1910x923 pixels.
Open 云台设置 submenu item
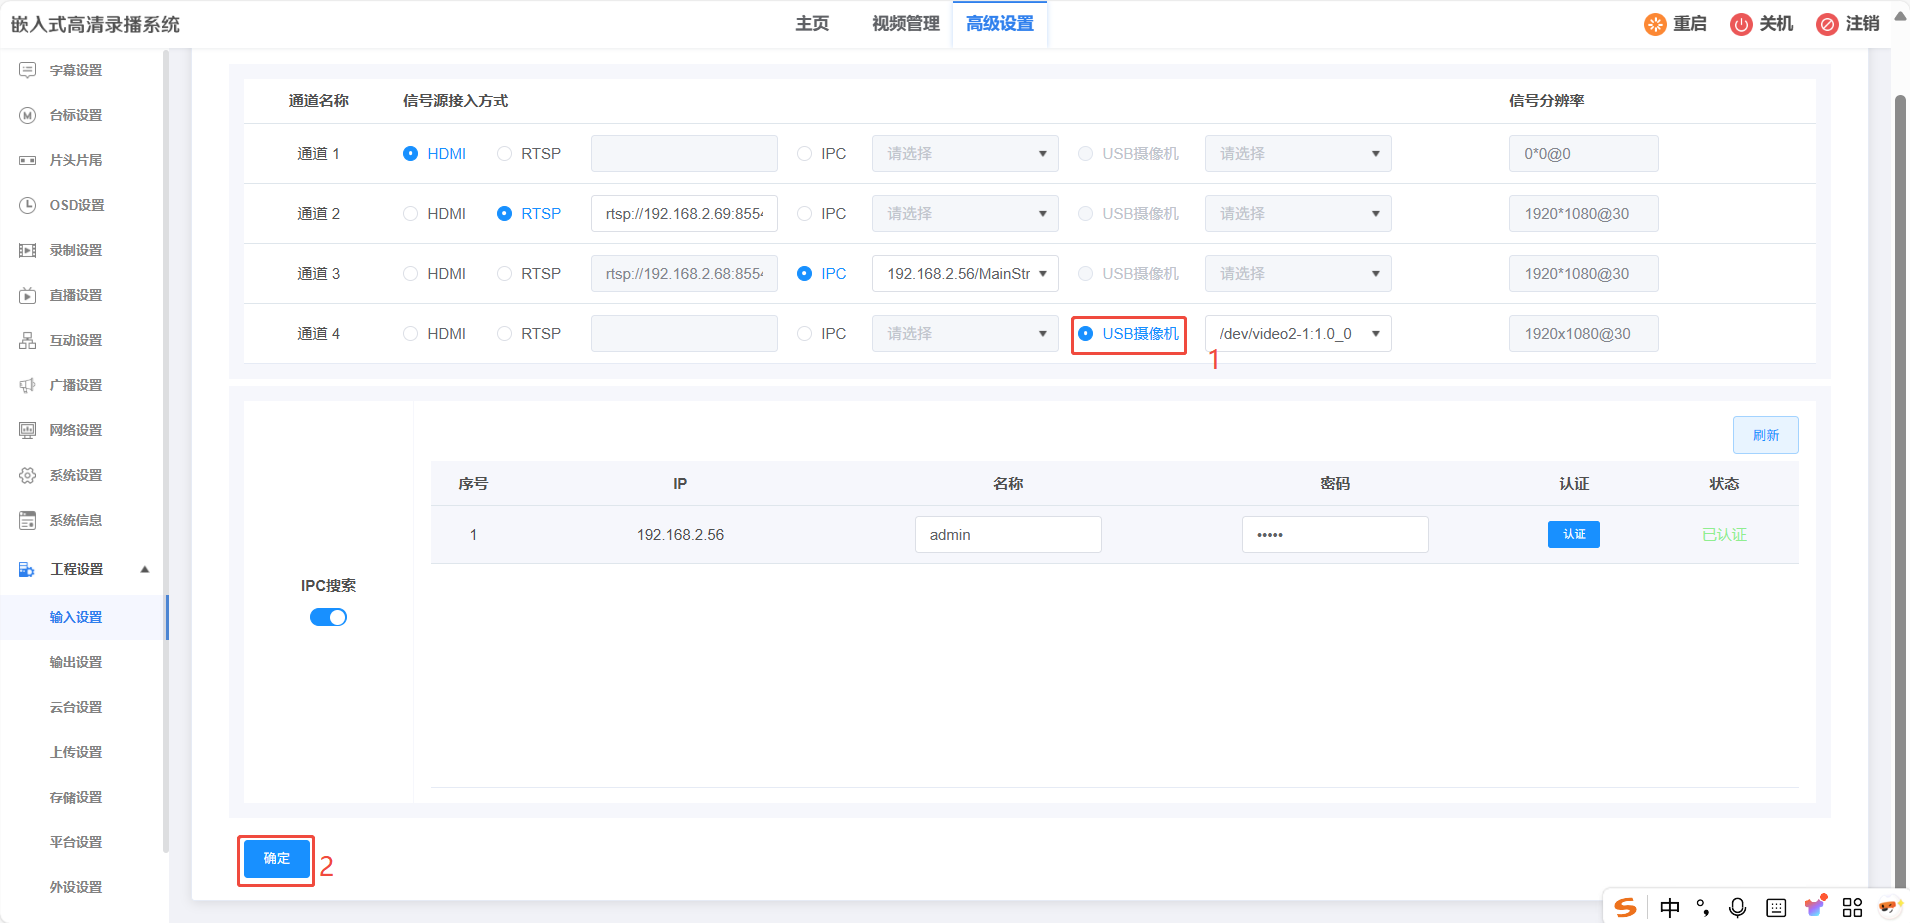click(x=76, y=707)
